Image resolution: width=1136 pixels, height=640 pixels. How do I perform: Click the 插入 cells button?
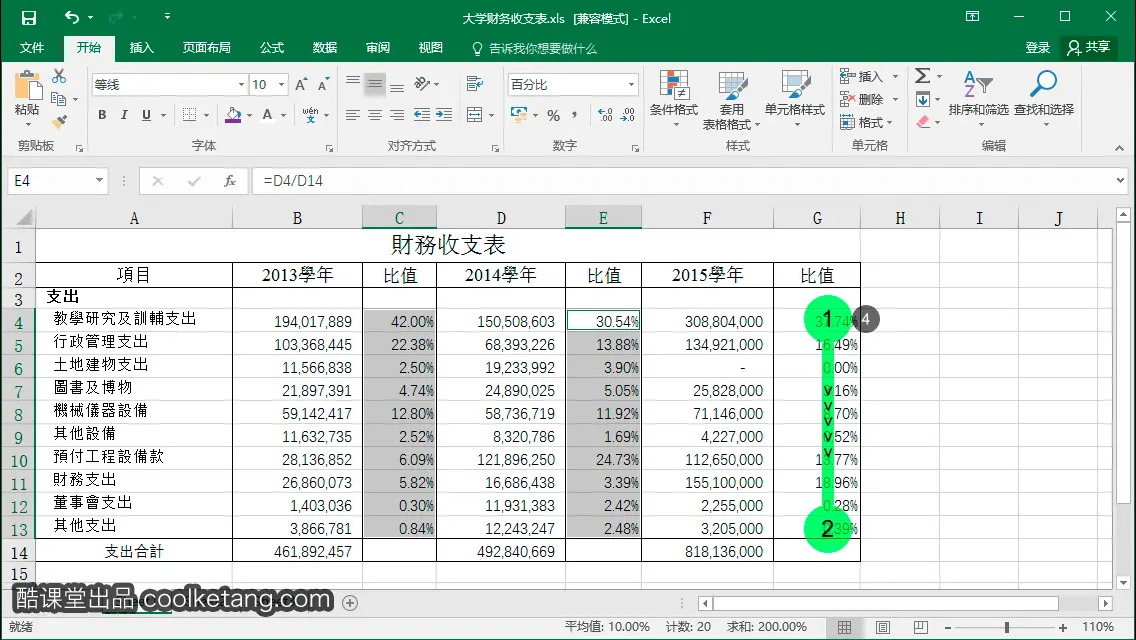869,76
